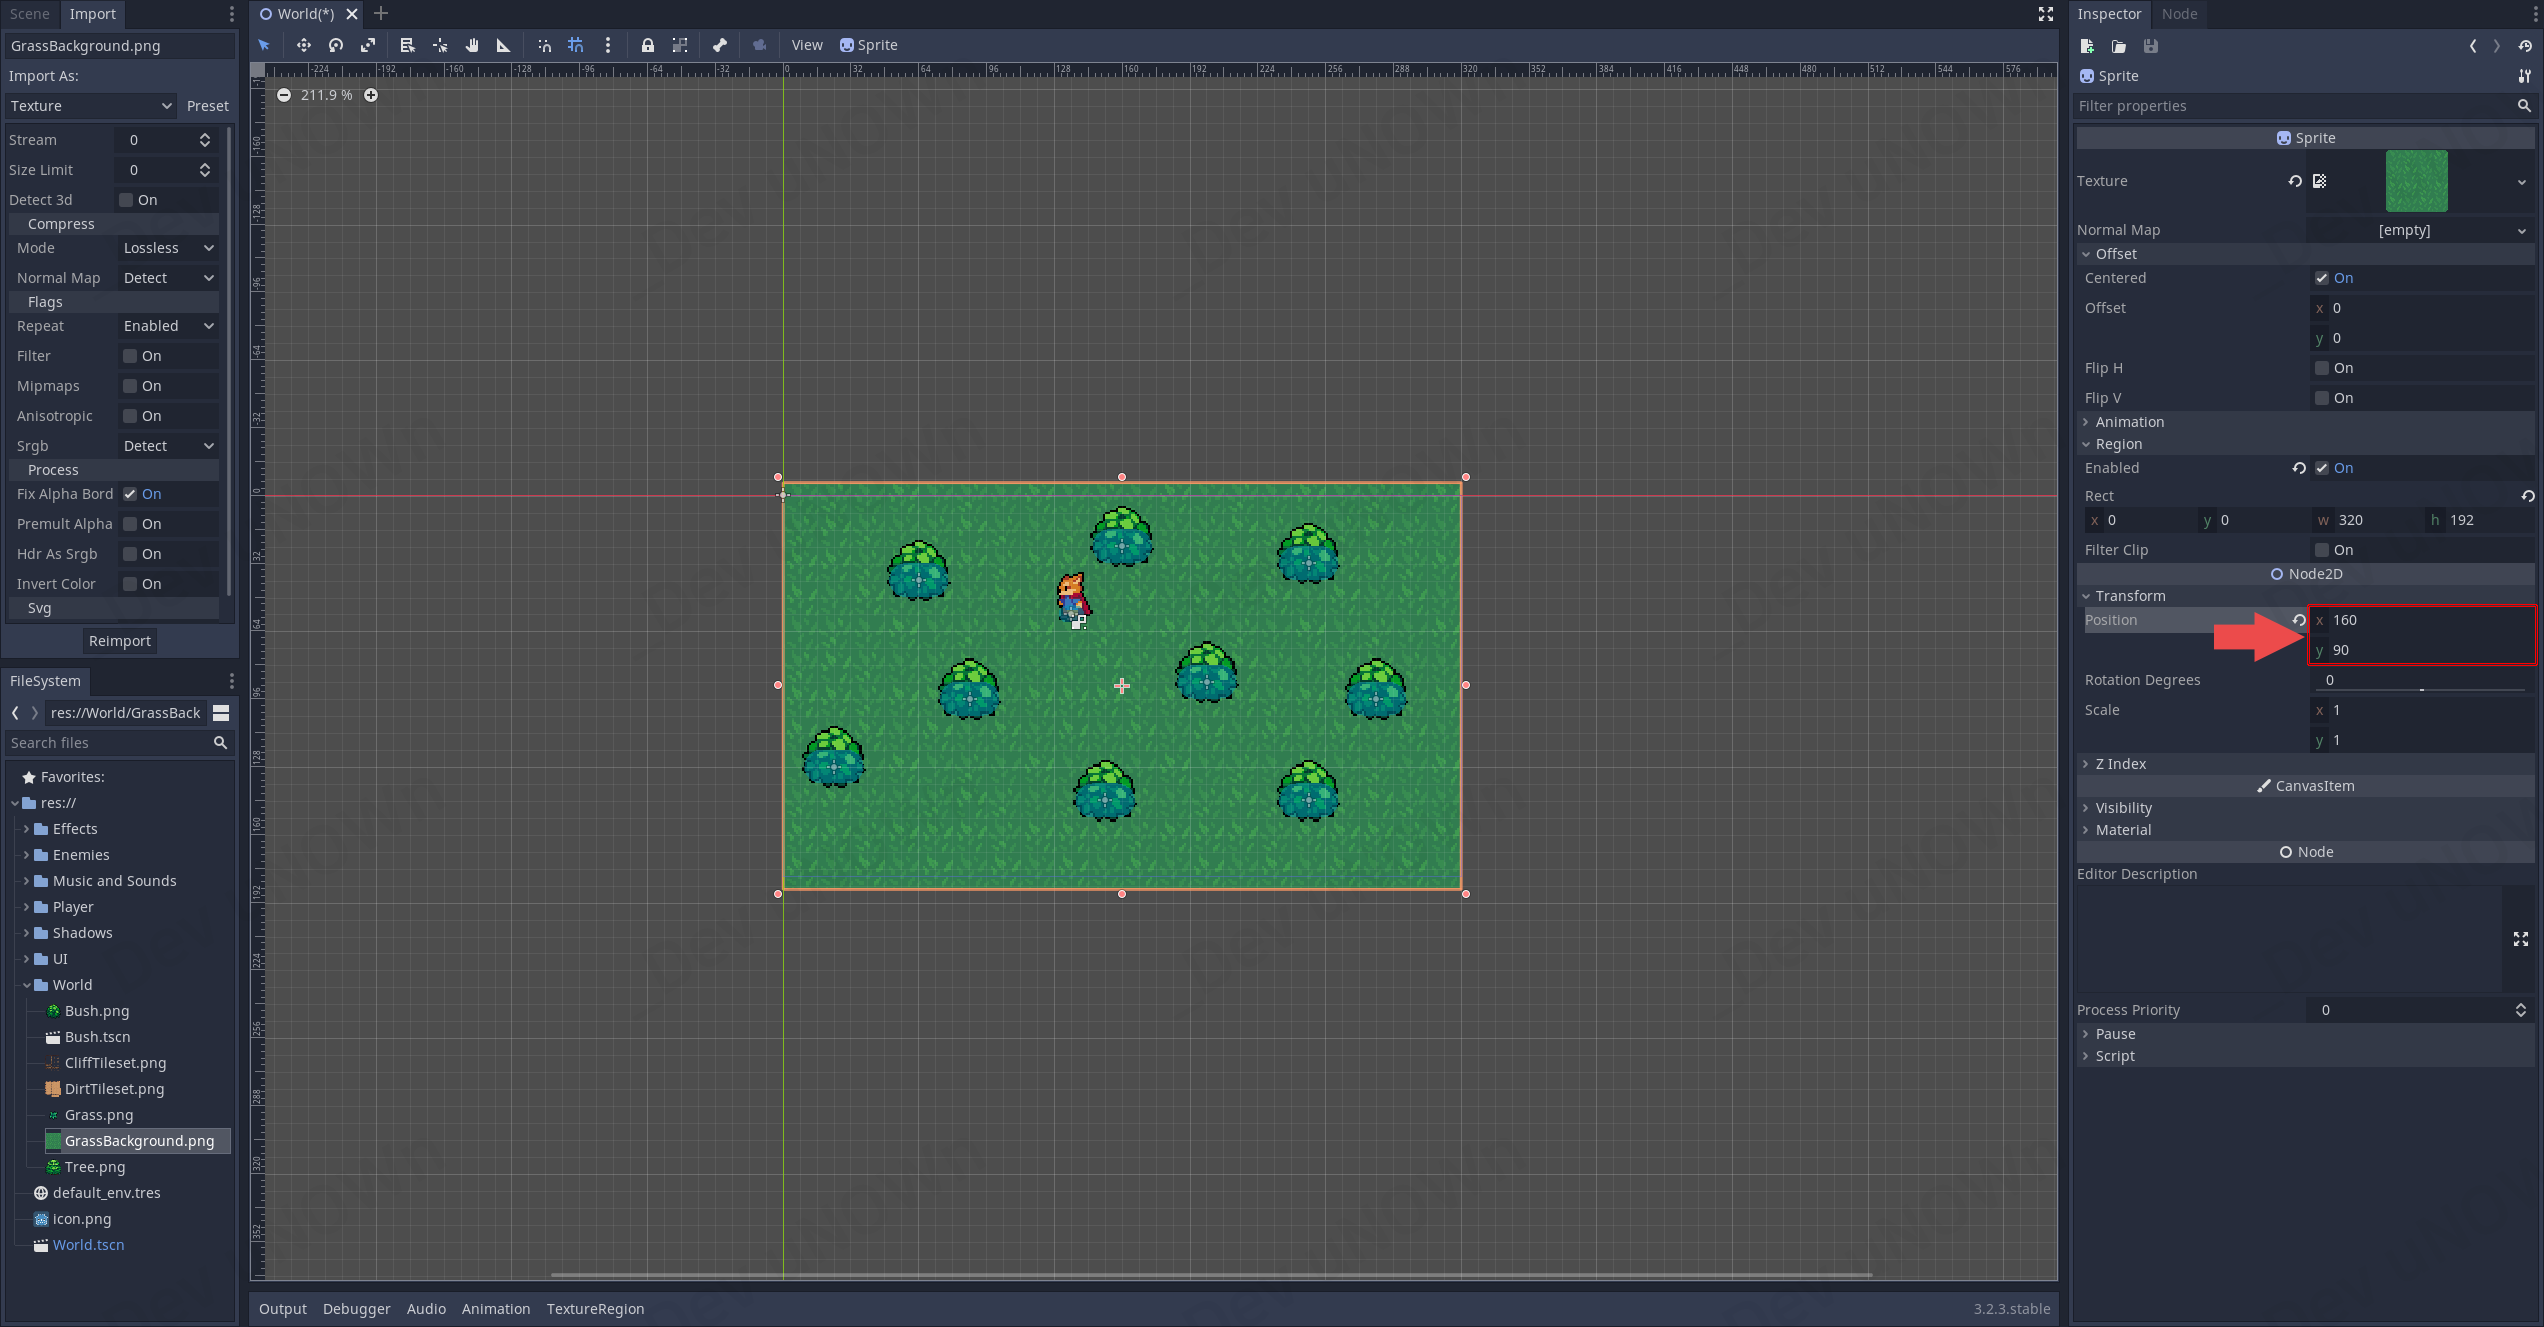Disable the Region Enabled checkbox
2544x1327 pixels.
[x=2322, y=468]
